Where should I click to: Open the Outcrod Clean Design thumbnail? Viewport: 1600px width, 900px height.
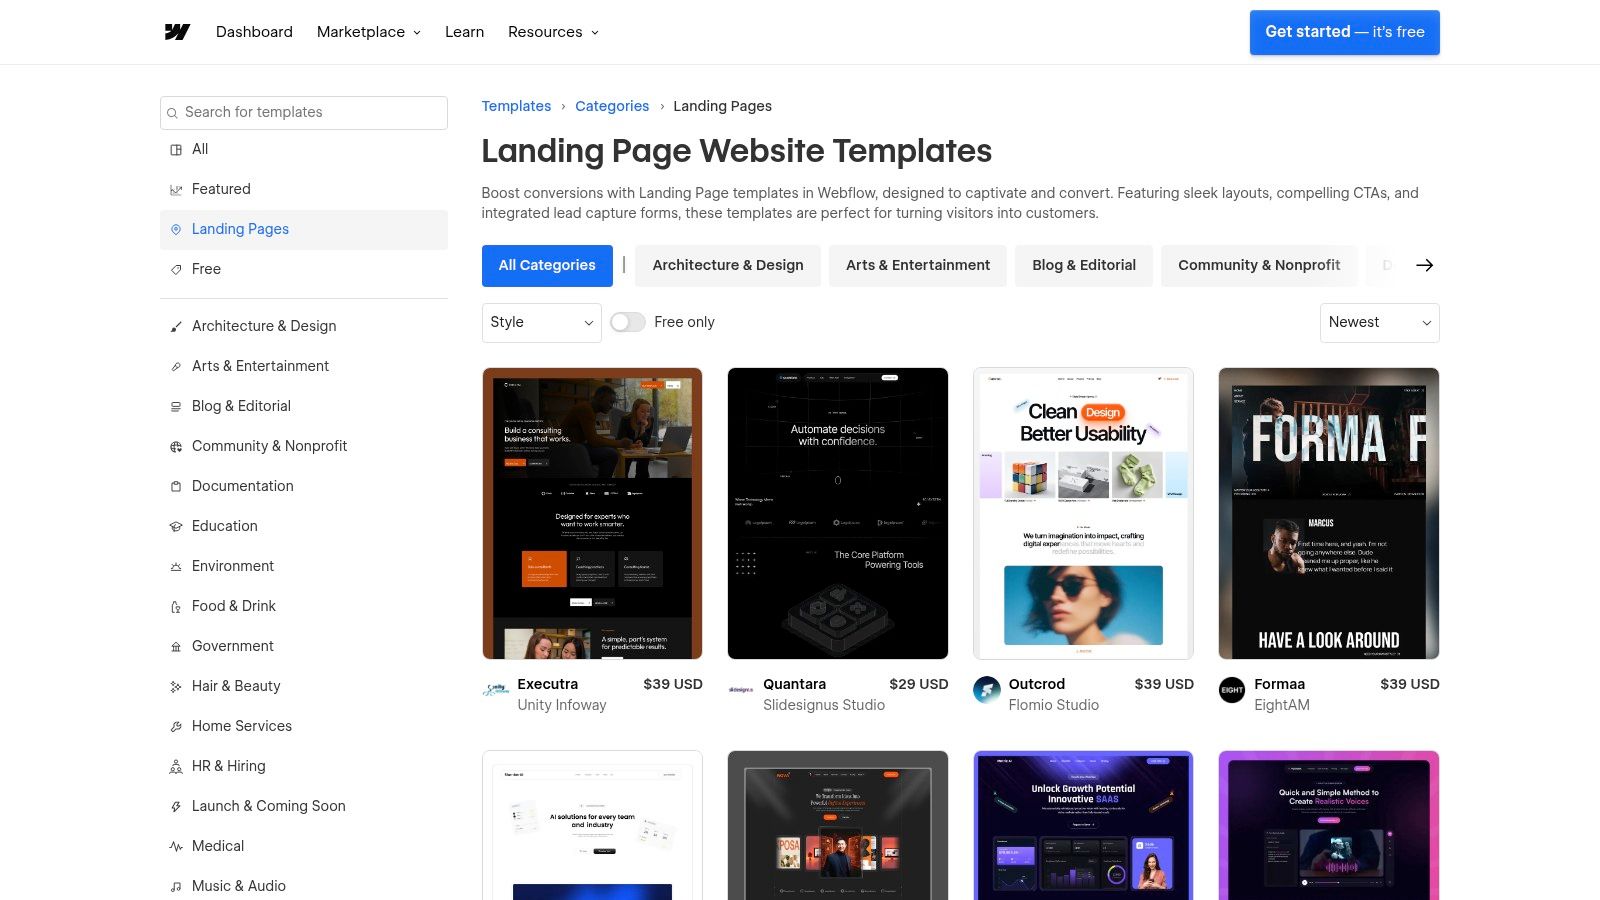click(1083, 513)
